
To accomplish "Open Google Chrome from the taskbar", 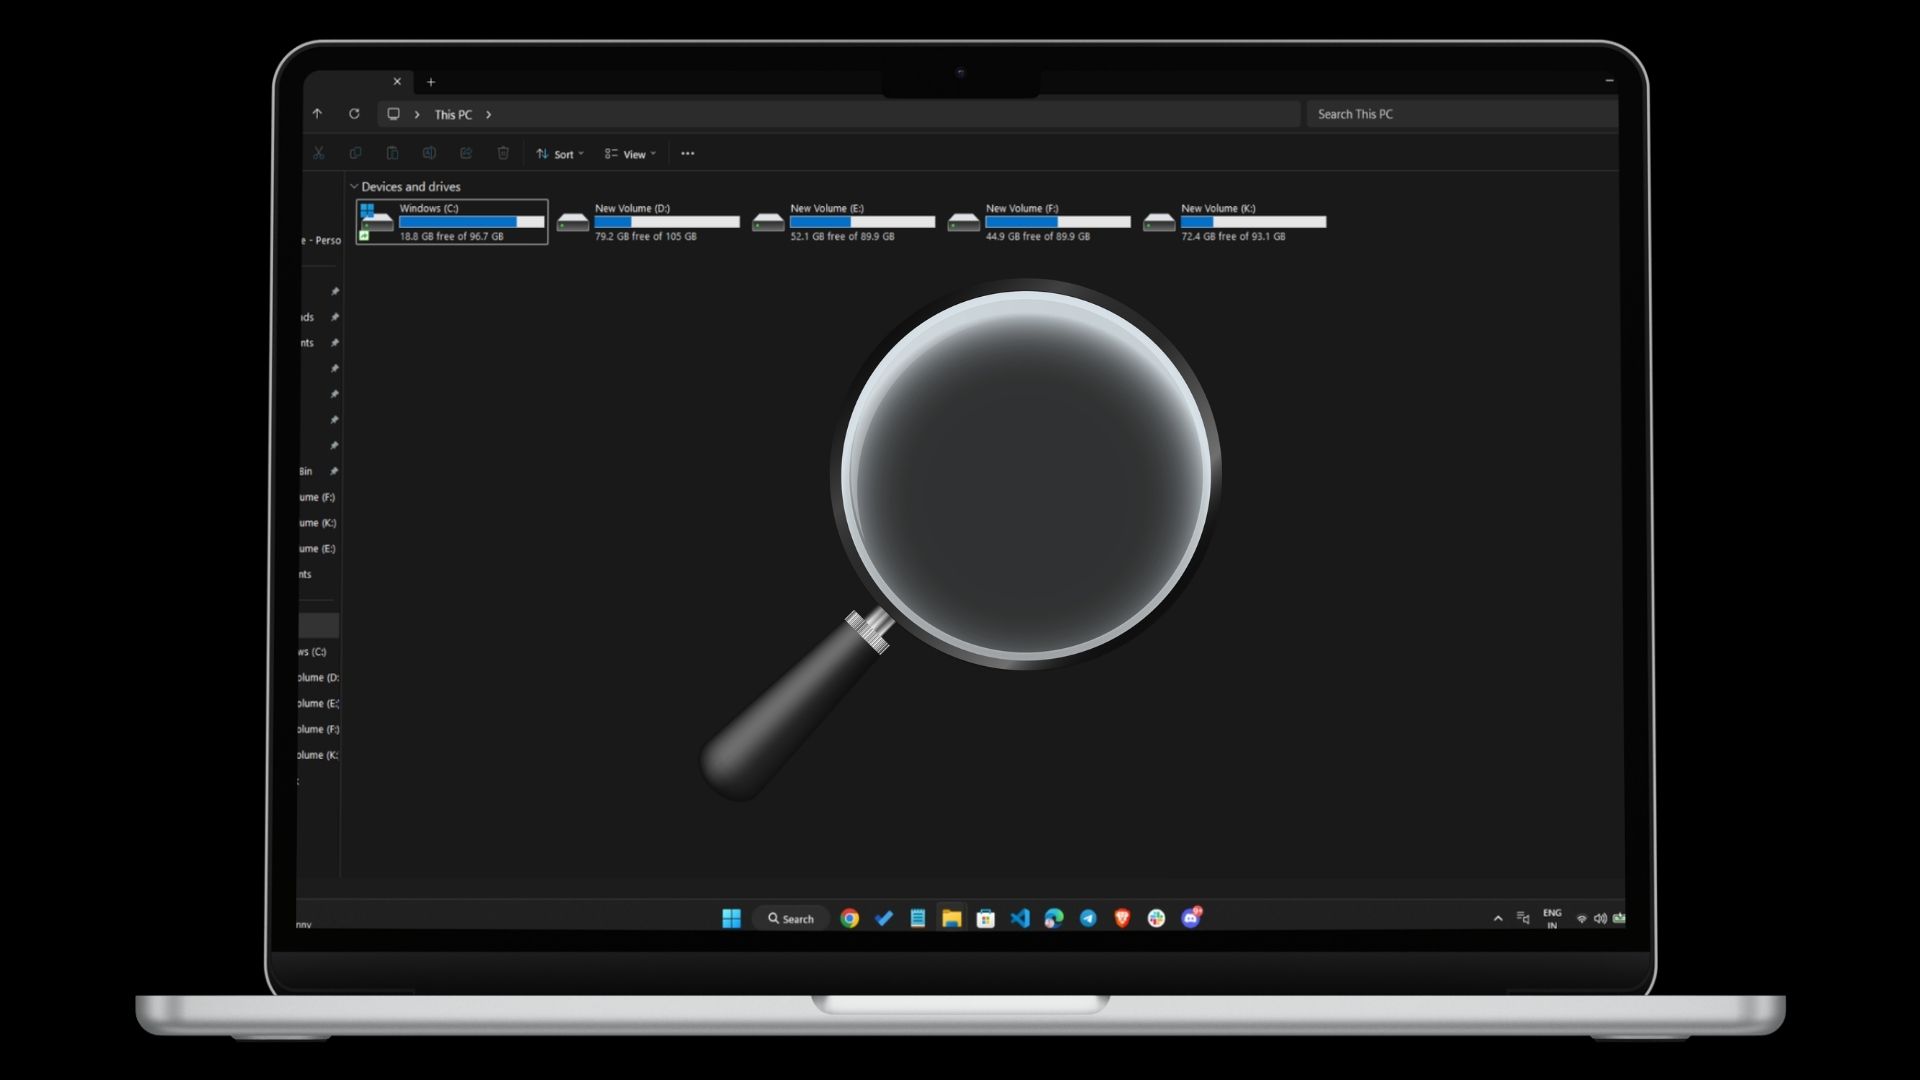I will pyautogui.click(x=850, y=918).
